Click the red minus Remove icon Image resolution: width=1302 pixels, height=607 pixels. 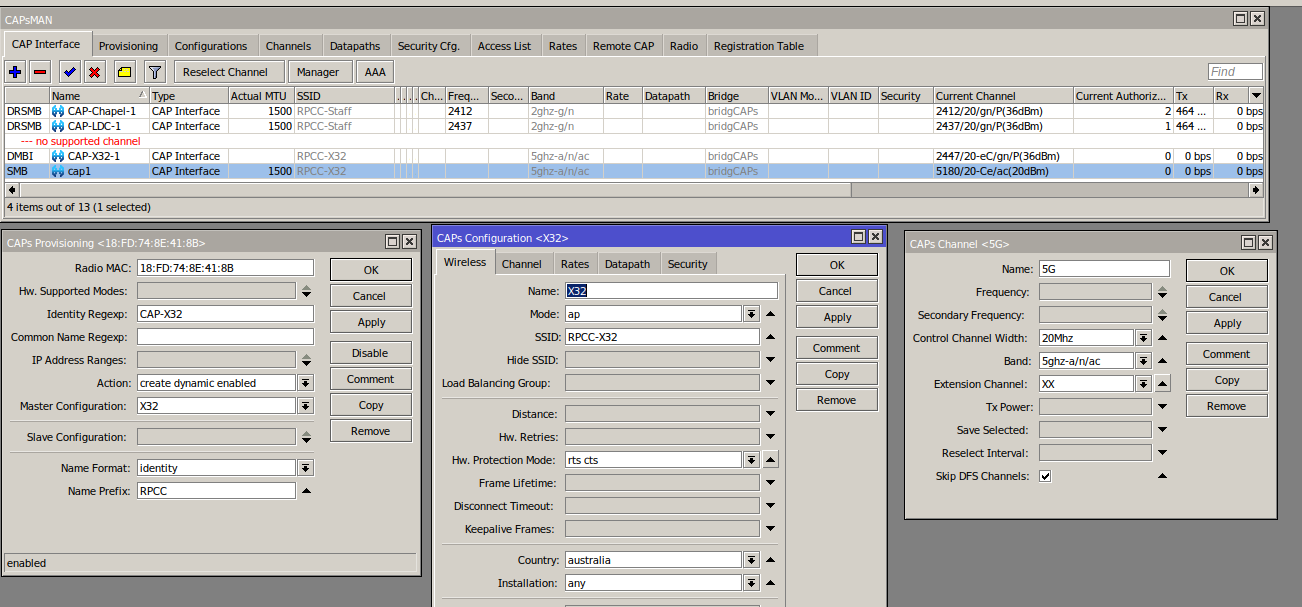(x=40, y=72)
